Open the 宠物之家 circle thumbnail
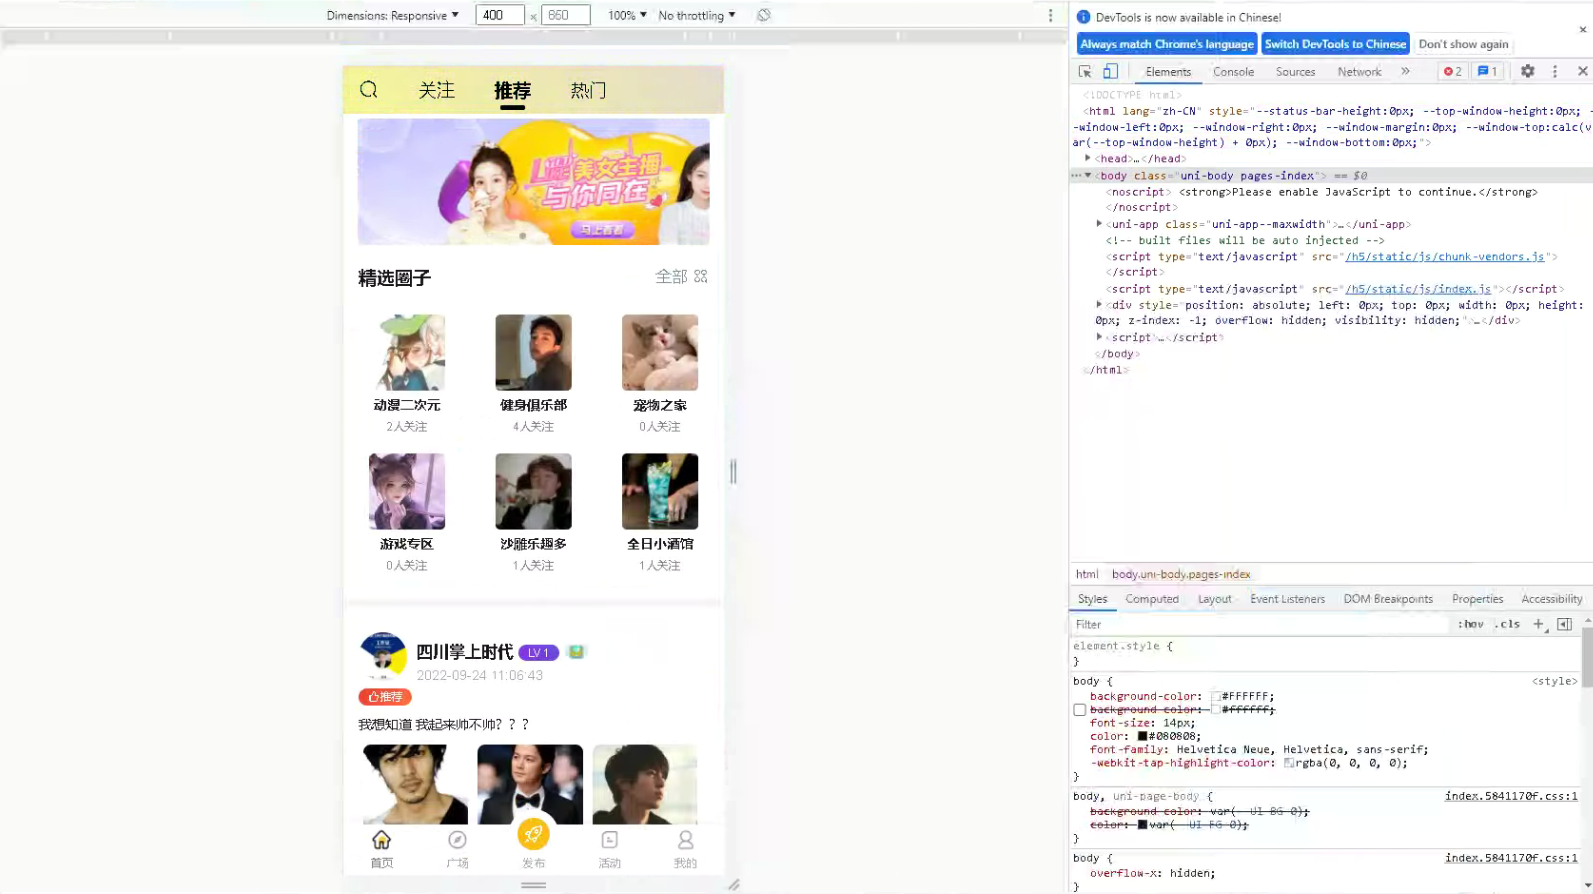Image resolution: width=1593 pixels, height=894 pixels. 660,352
